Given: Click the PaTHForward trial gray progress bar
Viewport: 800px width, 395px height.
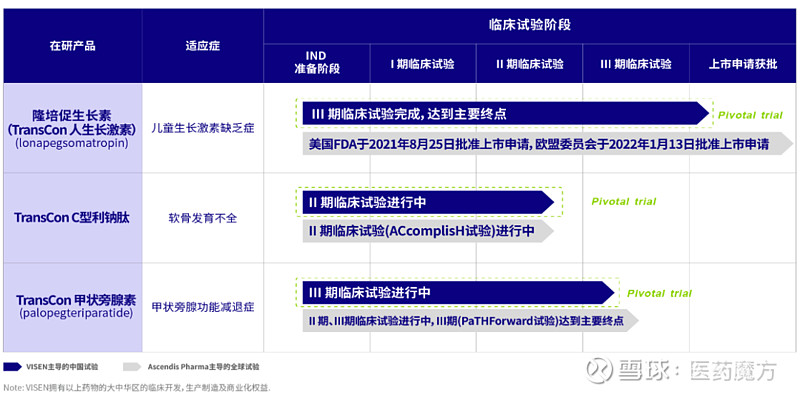Looking at the screenshot, I should click(x=470, y=320).
